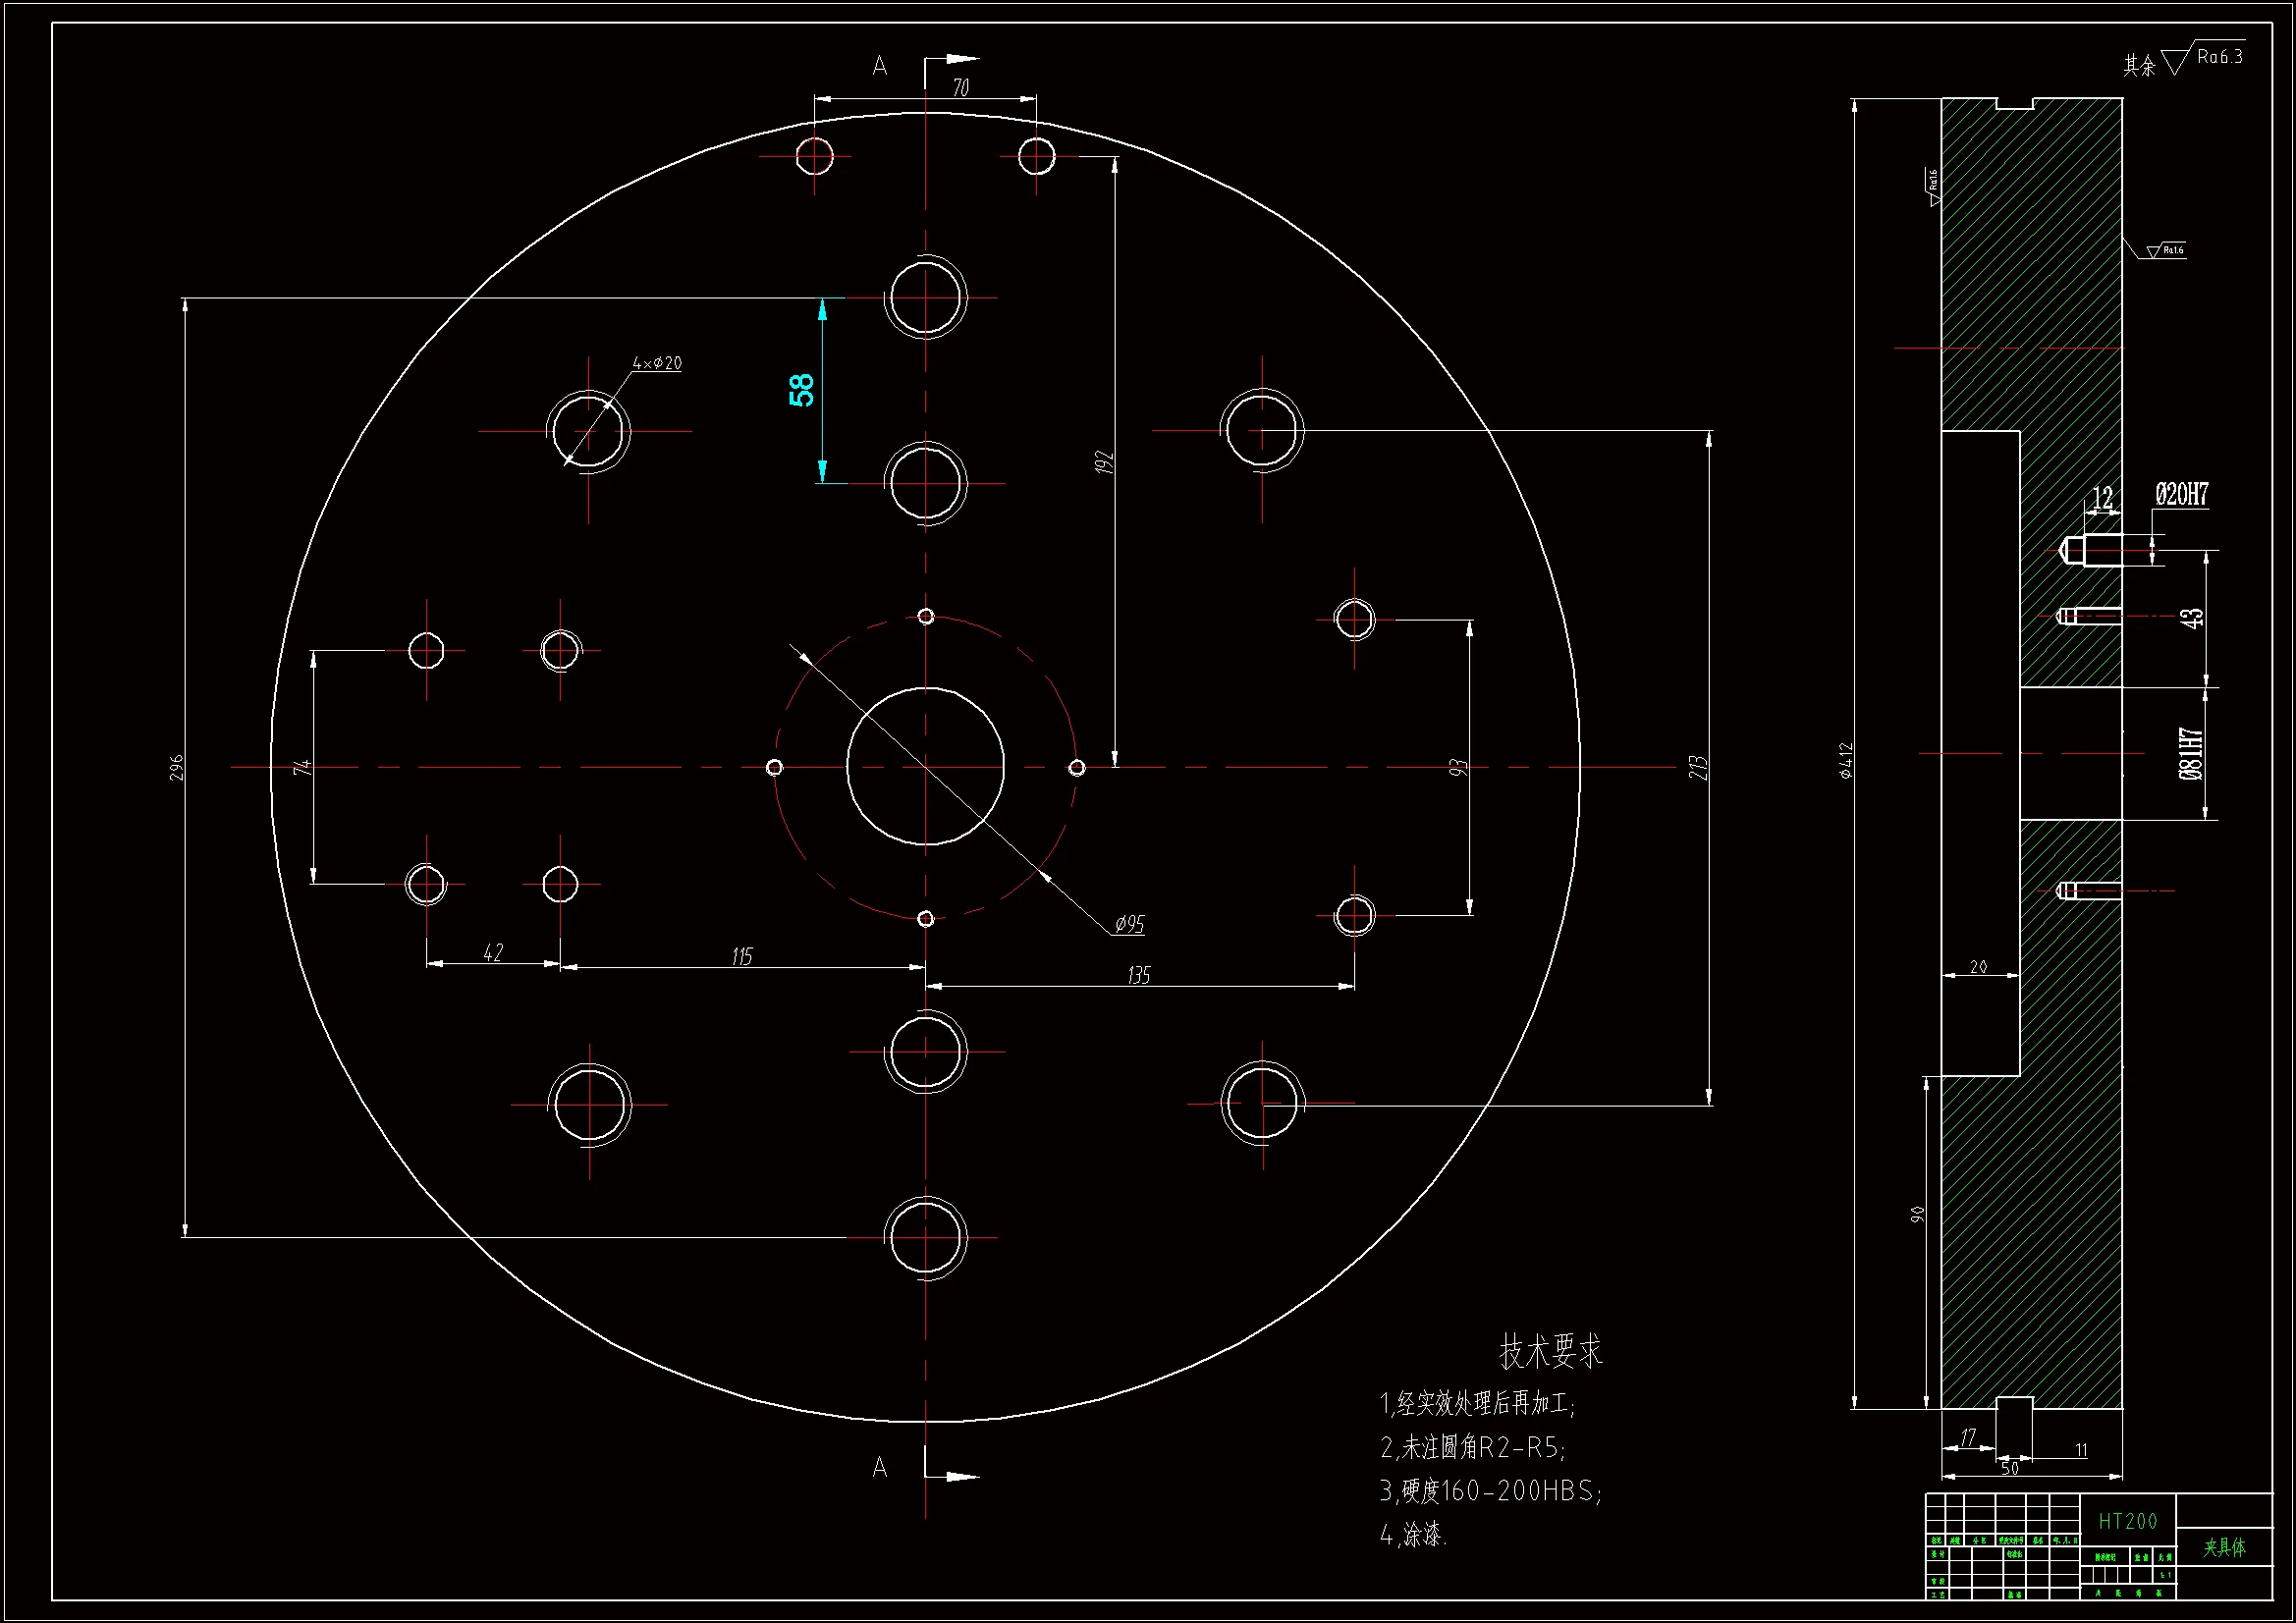Viewport: 2296px width, 1623px height.
Task: Select the 192 vertical dimension text
Action: 1103,462
